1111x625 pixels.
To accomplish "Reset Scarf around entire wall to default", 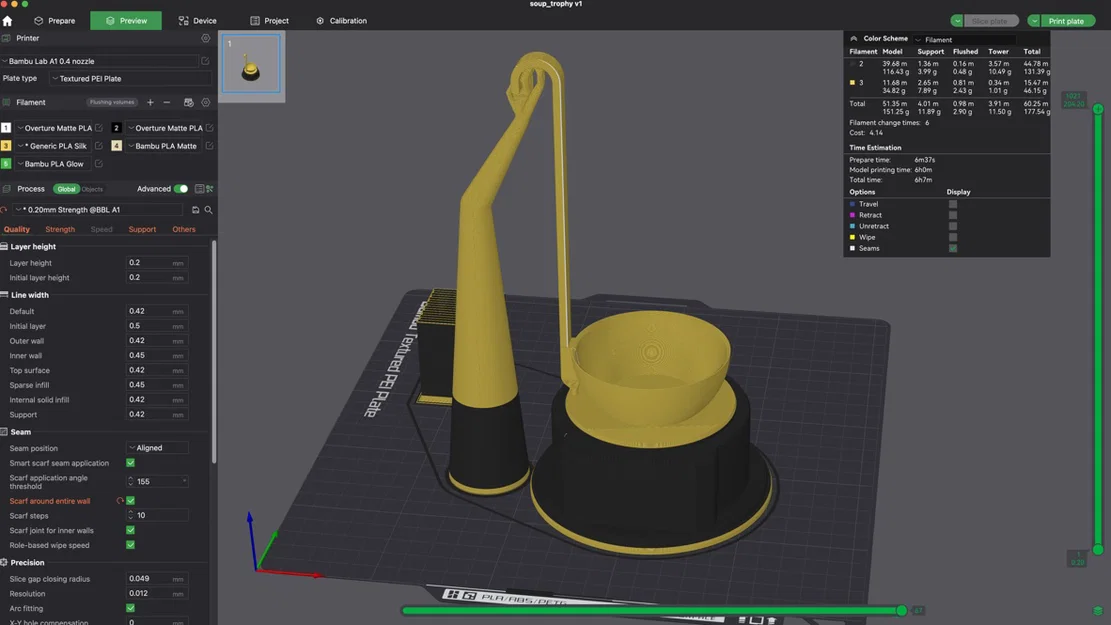I will click(x=120, y=501).
